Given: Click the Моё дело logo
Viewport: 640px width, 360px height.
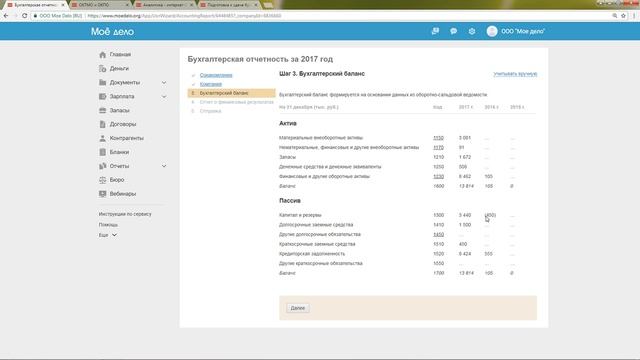Looking at the screenshot, I should [x=112, y=31].
